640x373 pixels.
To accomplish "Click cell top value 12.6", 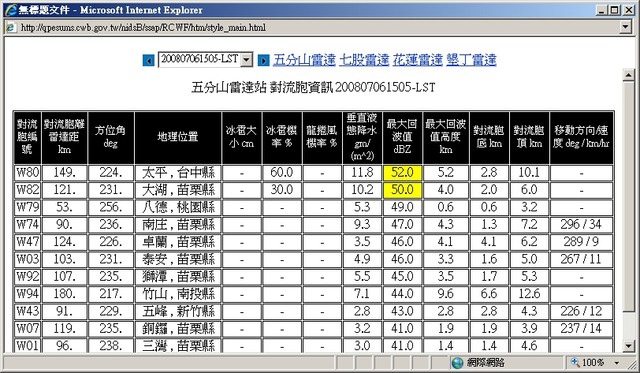I will [x=529, y=294].
